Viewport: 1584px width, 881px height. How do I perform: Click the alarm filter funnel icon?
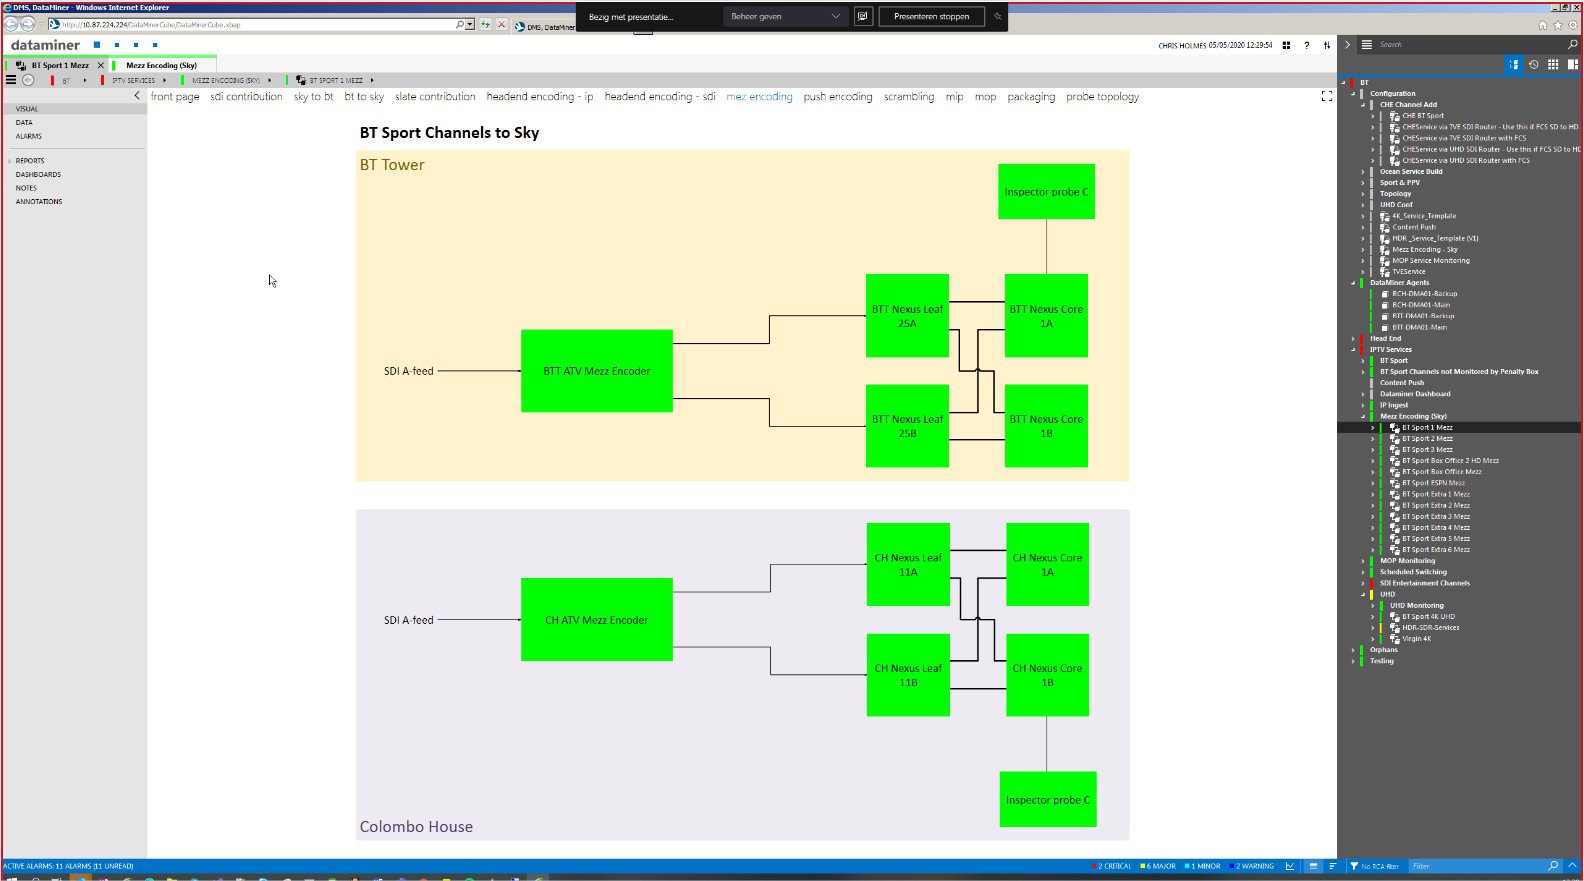click(1354, 866)
